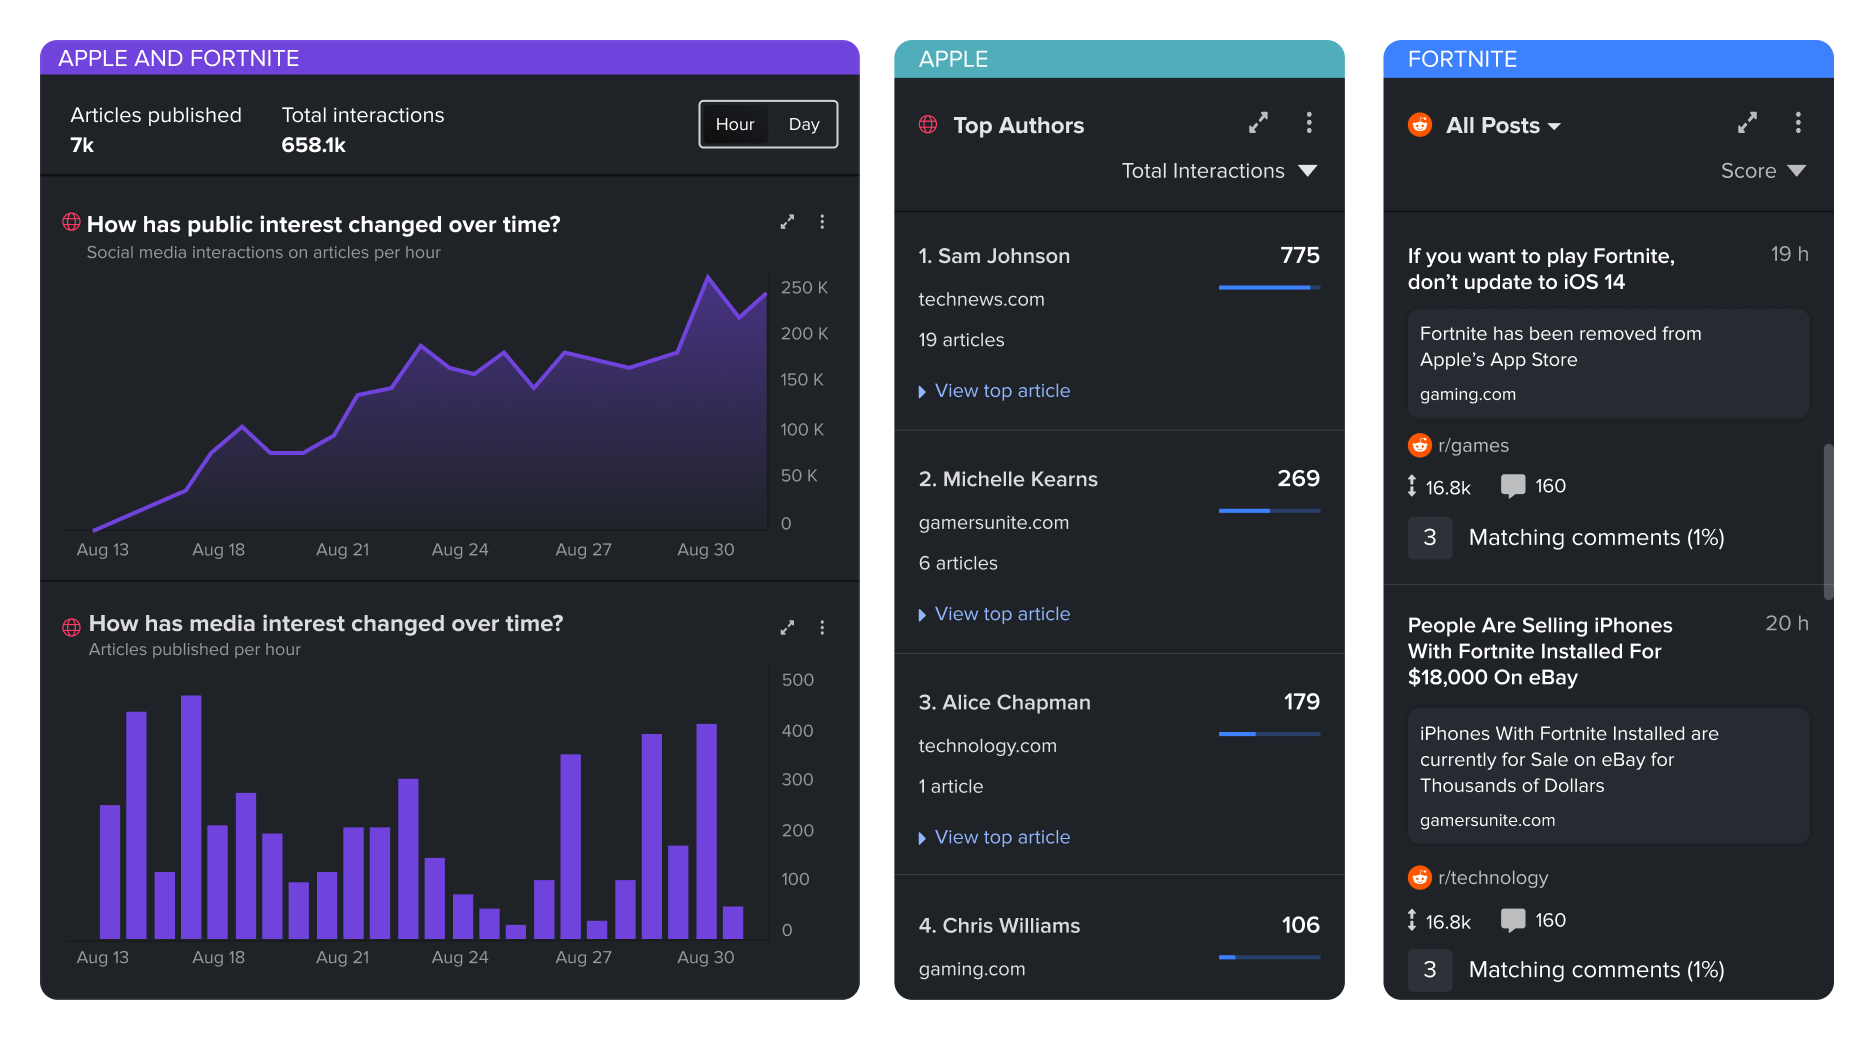Switch chart granularity to Hour

coord(735,124)
